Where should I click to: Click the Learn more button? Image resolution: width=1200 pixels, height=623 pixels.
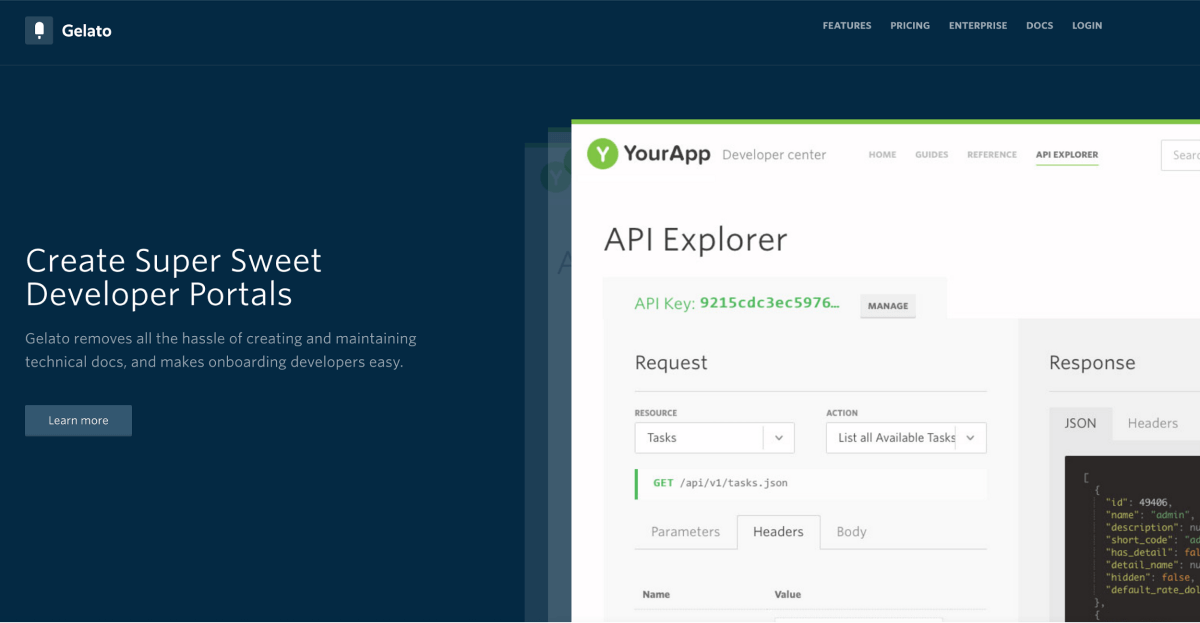pos(78,420)
